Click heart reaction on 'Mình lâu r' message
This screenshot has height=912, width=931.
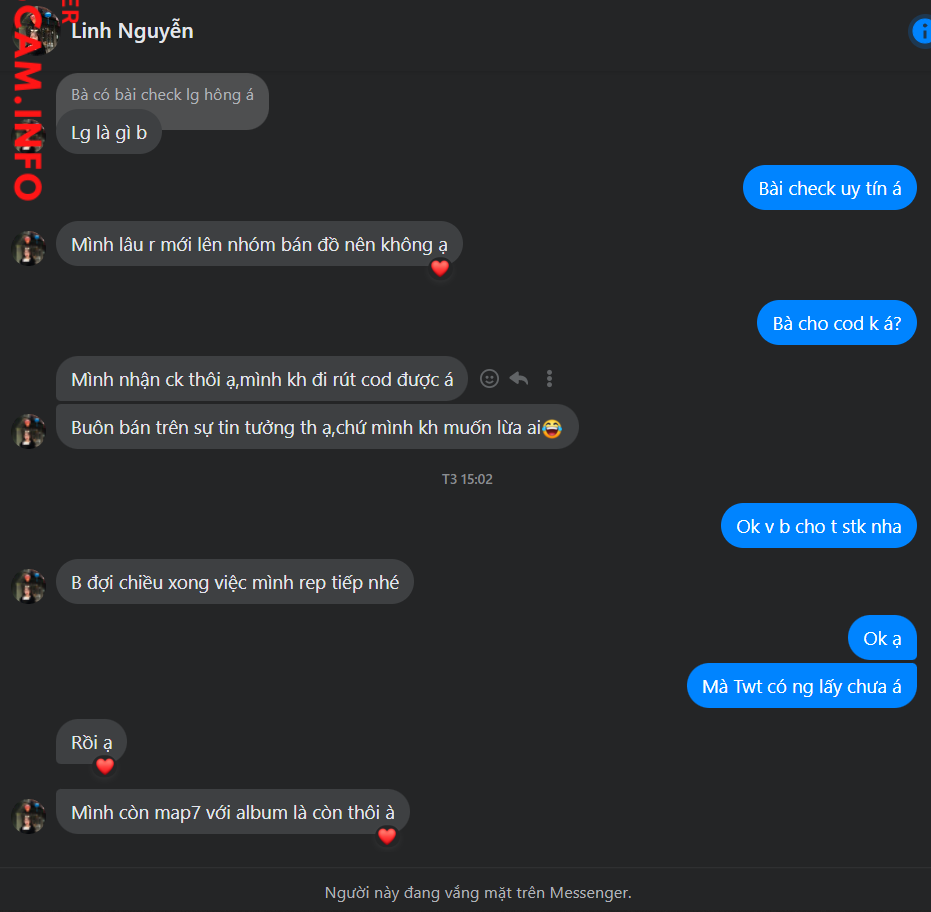[x=440, y=268]
